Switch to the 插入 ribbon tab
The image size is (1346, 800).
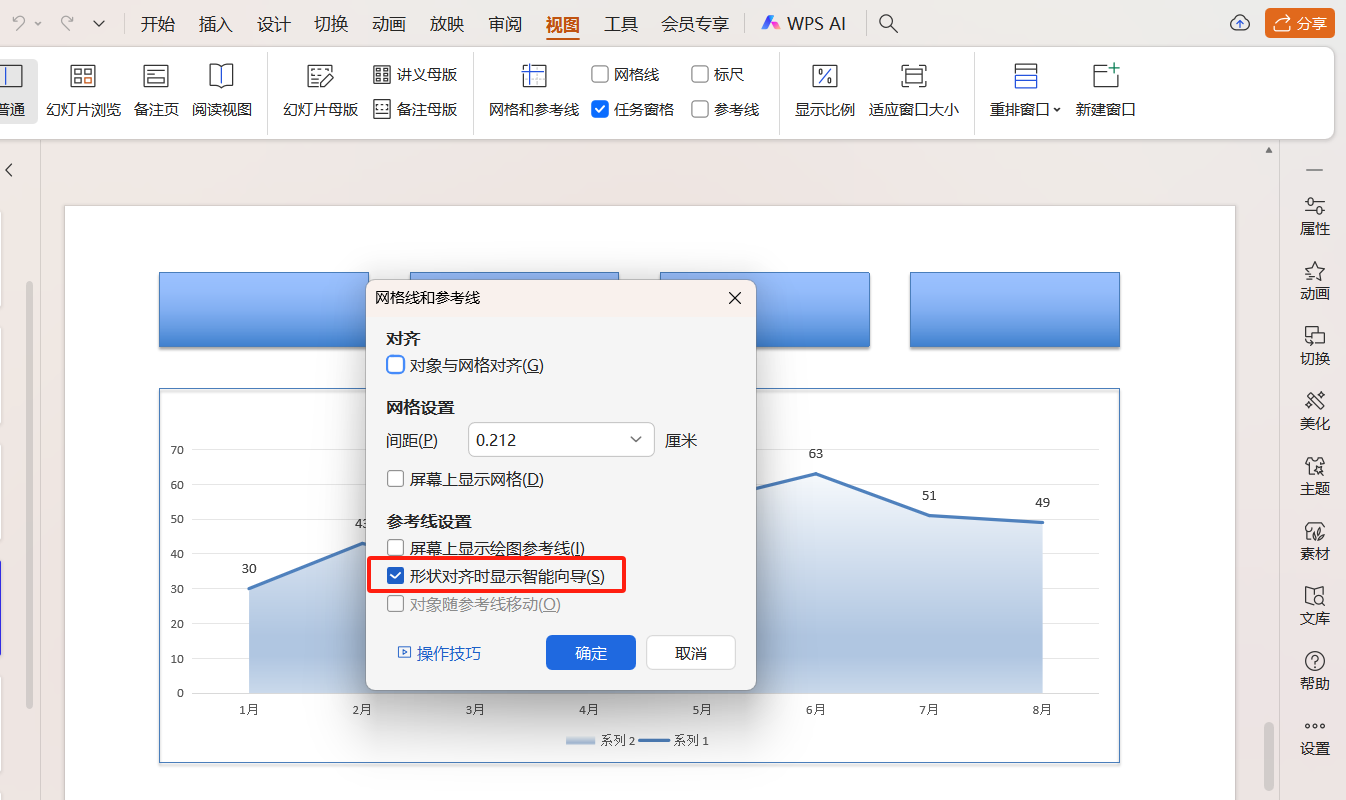click(x=215, y=23)
